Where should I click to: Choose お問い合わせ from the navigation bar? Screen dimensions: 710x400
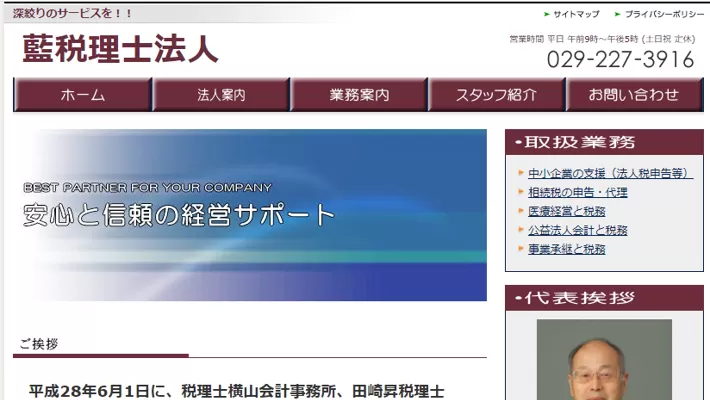tap(634, 95)
